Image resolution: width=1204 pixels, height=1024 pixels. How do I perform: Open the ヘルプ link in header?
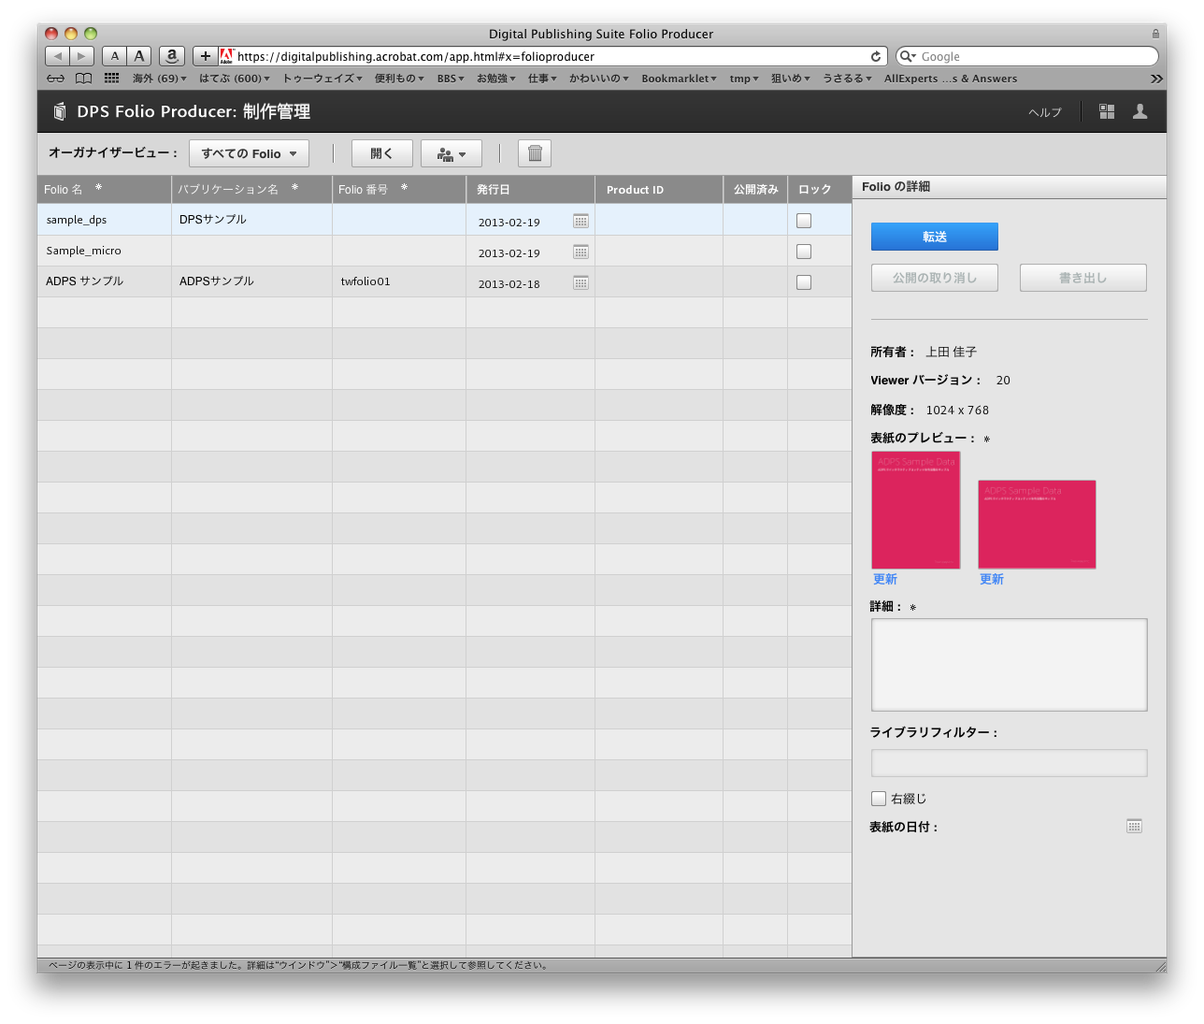1045,112
